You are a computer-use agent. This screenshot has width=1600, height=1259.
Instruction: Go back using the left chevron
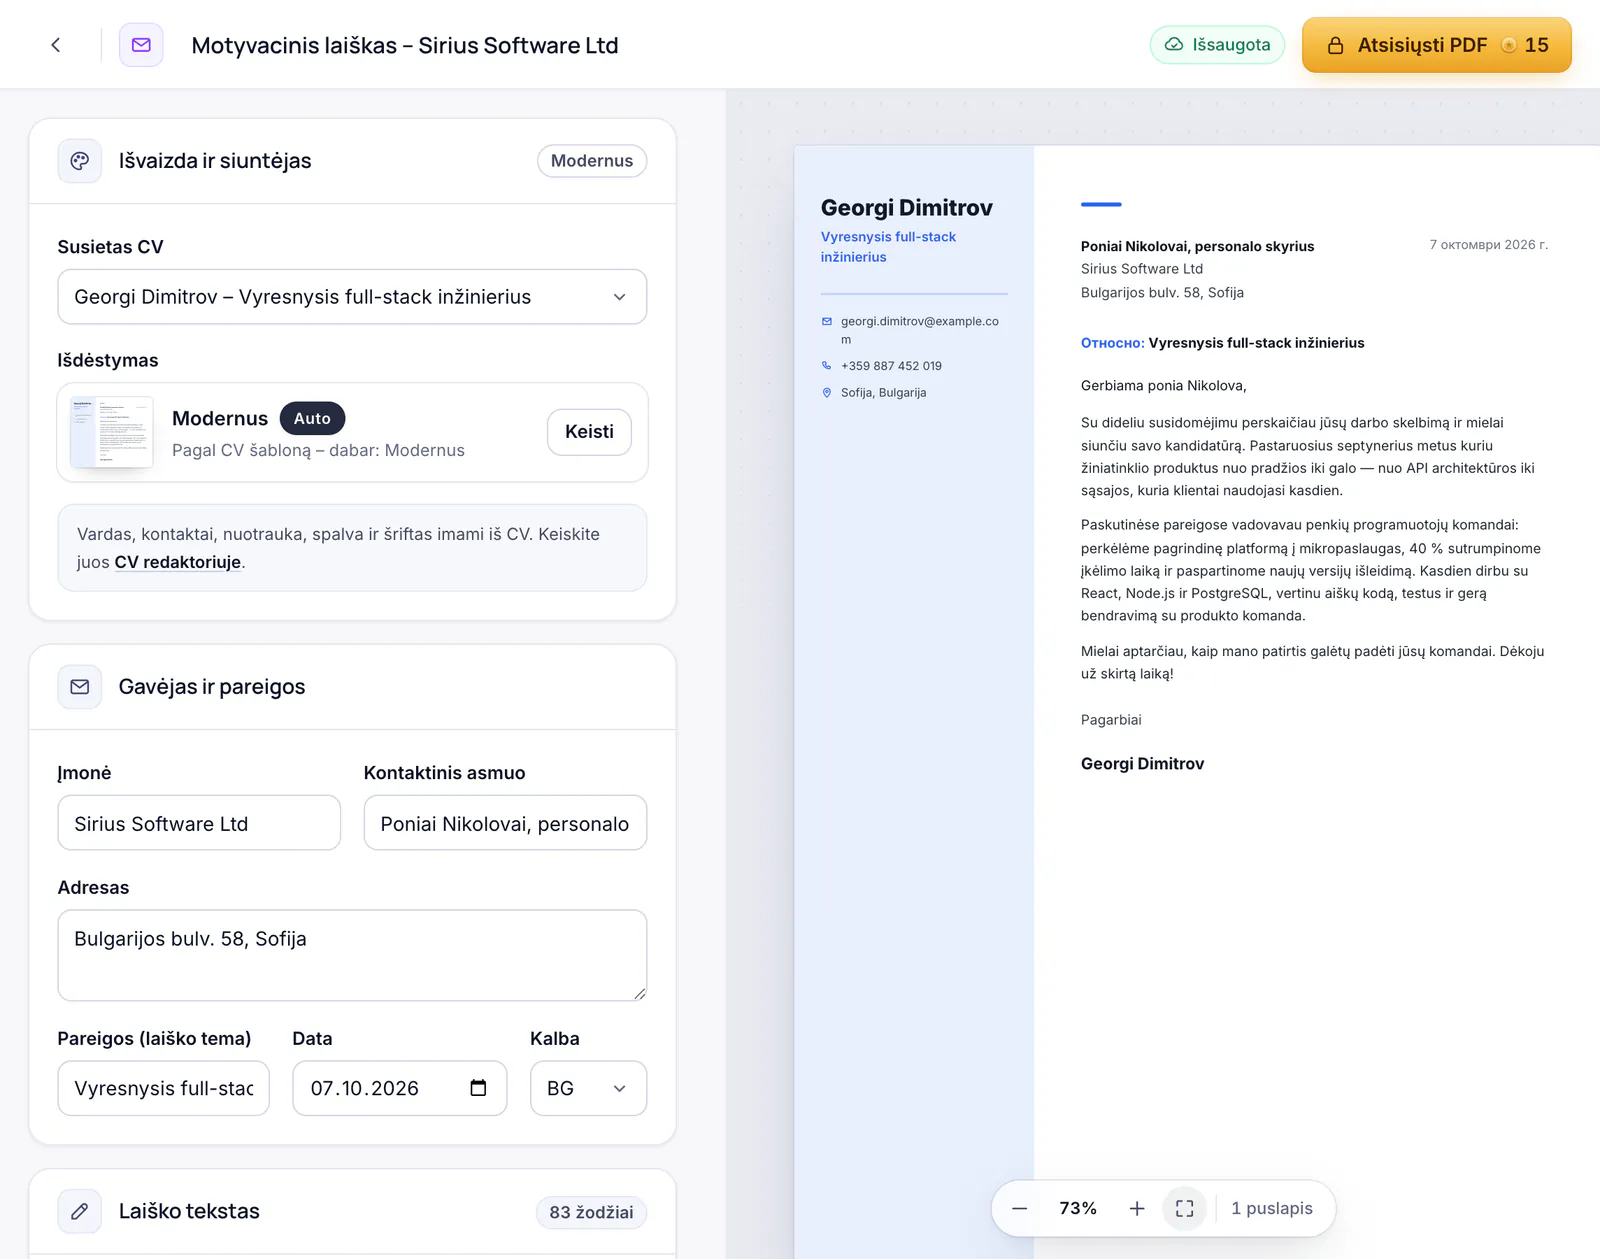coord(56,45)
